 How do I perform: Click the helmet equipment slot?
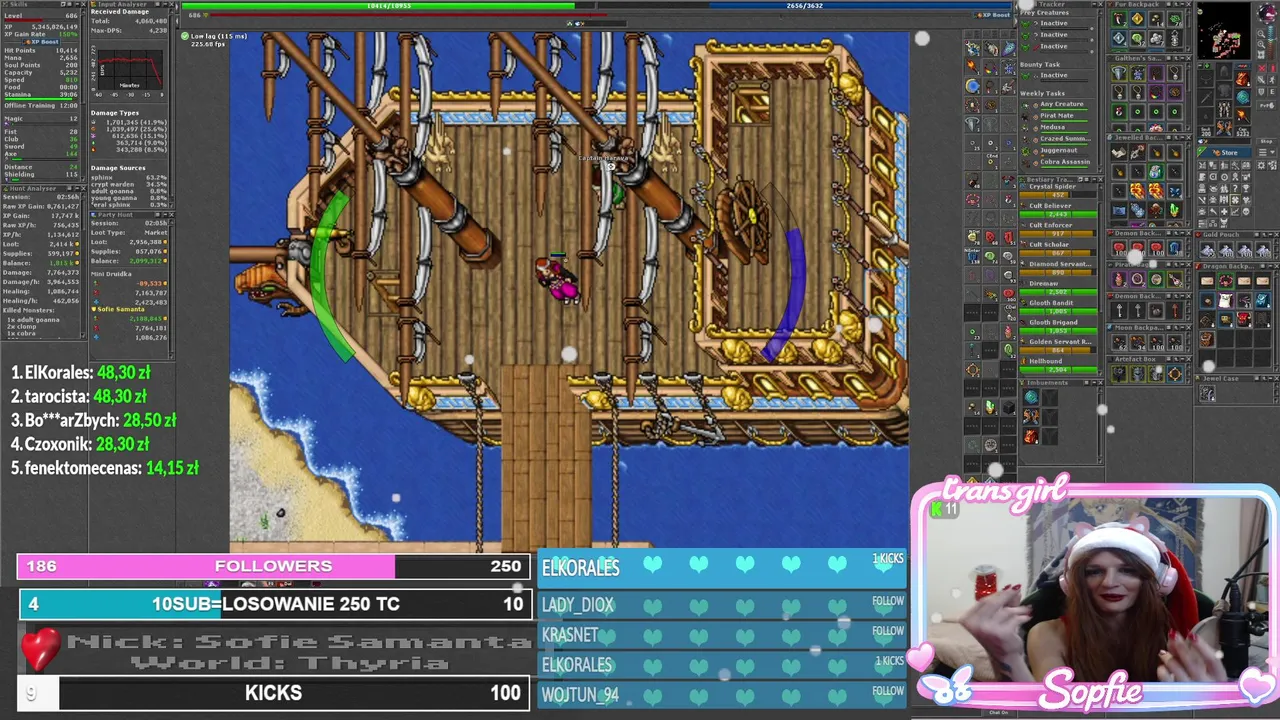pyautogui.click(x=1224, y=71)
